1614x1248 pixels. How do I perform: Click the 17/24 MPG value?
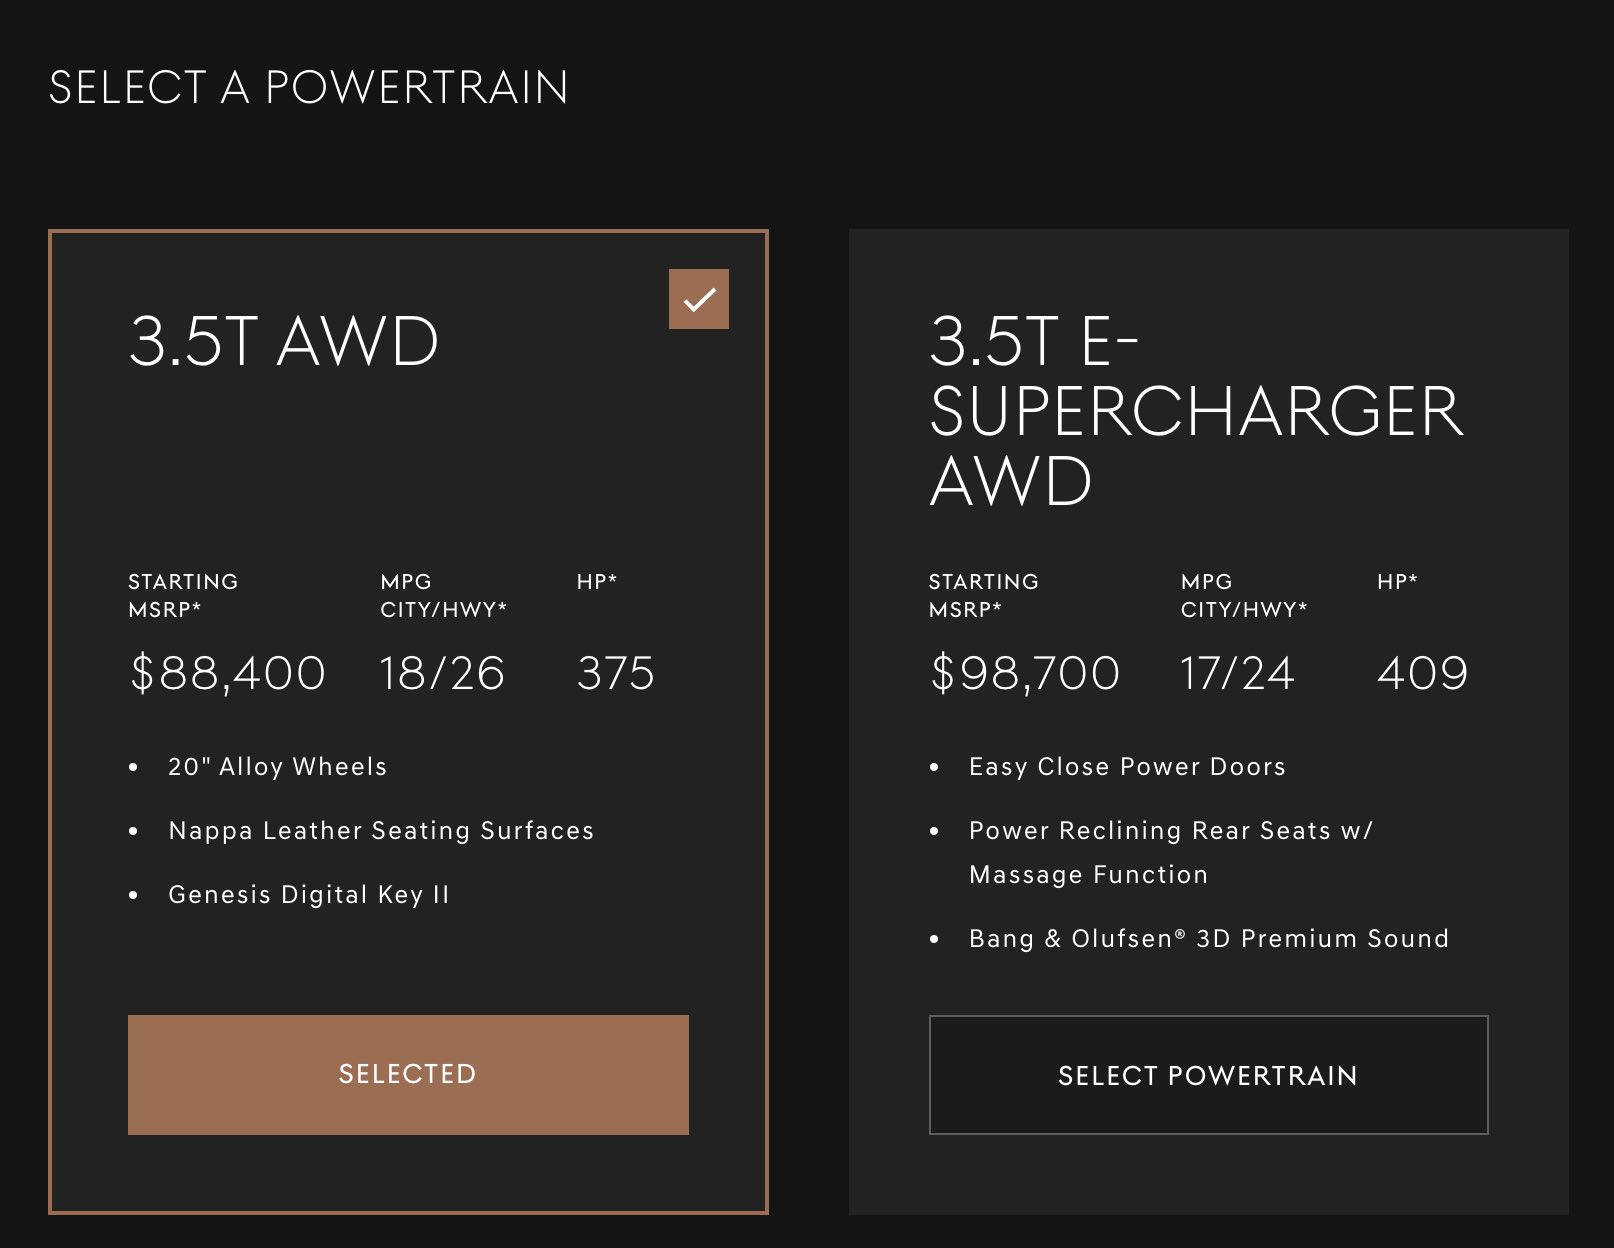coord(1238,673)
